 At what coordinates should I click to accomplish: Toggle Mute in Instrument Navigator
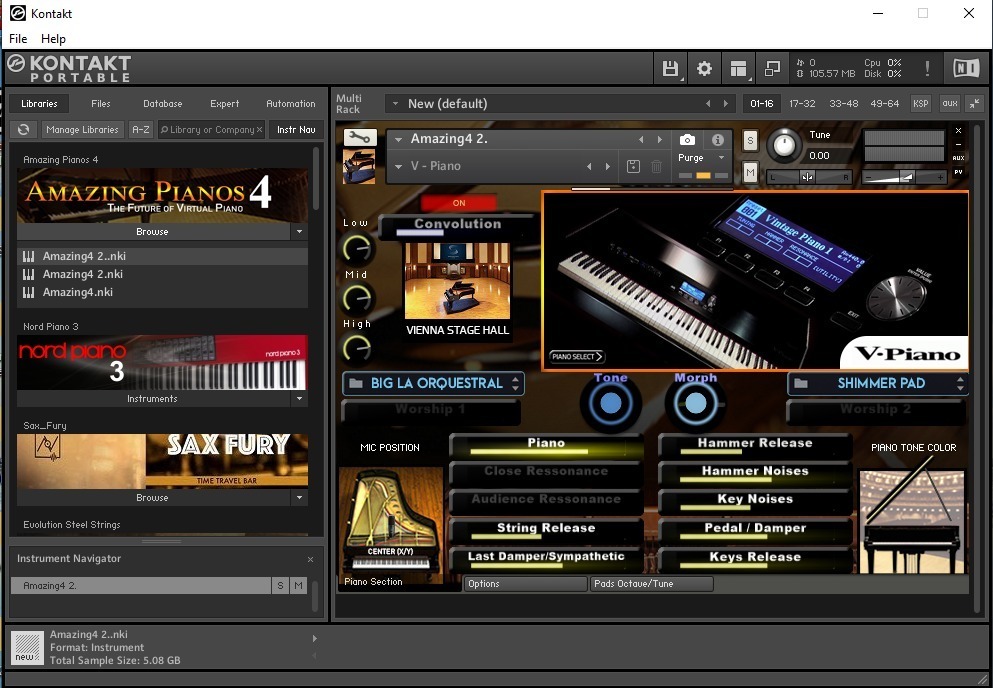[298, 586]
